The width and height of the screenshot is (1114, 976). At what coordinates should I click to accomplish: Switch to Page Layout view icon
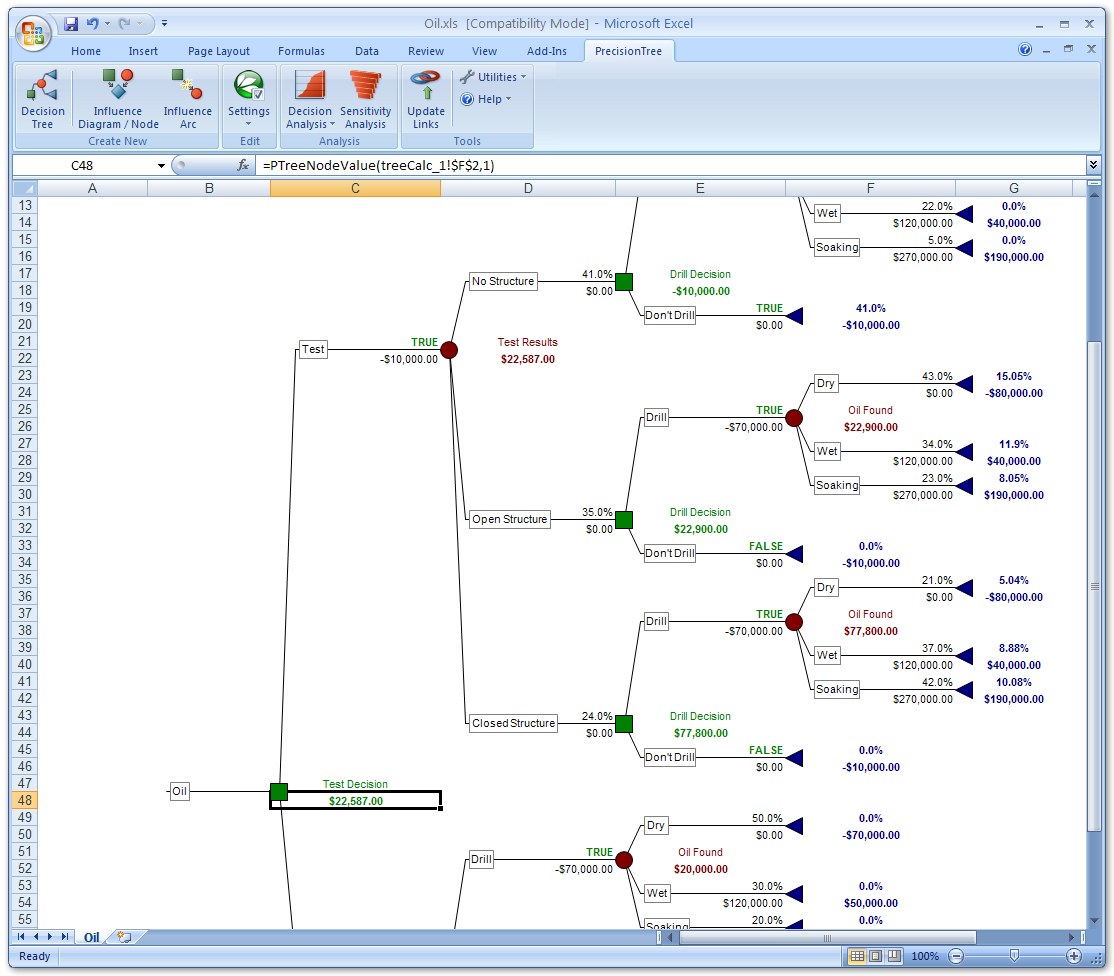point(876,956)
